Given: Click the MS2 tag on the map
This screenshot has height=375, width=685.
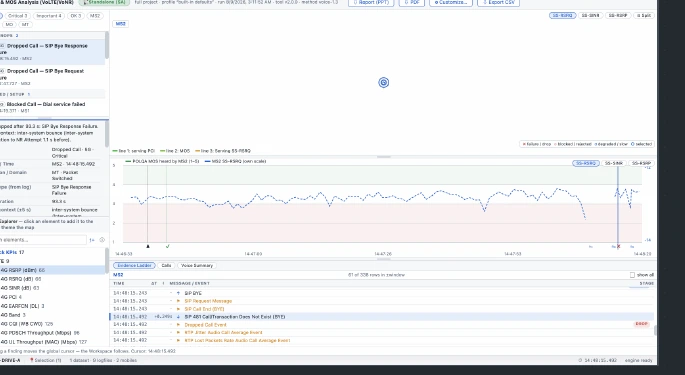Looking at the screenshot, I should [120, 24].
